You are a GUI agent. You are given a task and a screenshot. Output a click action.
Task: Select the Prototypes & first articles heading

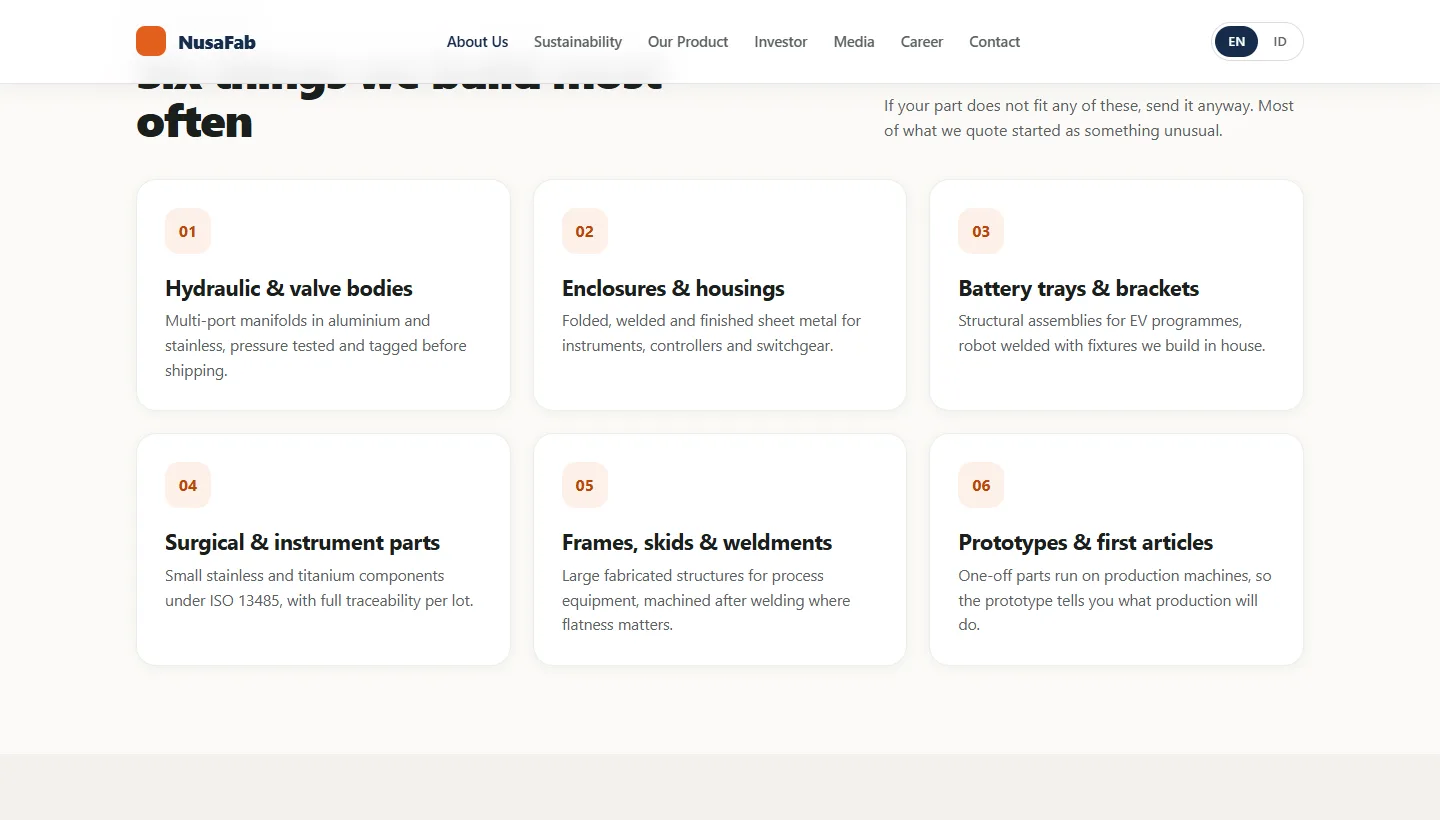click(1086, 542)
